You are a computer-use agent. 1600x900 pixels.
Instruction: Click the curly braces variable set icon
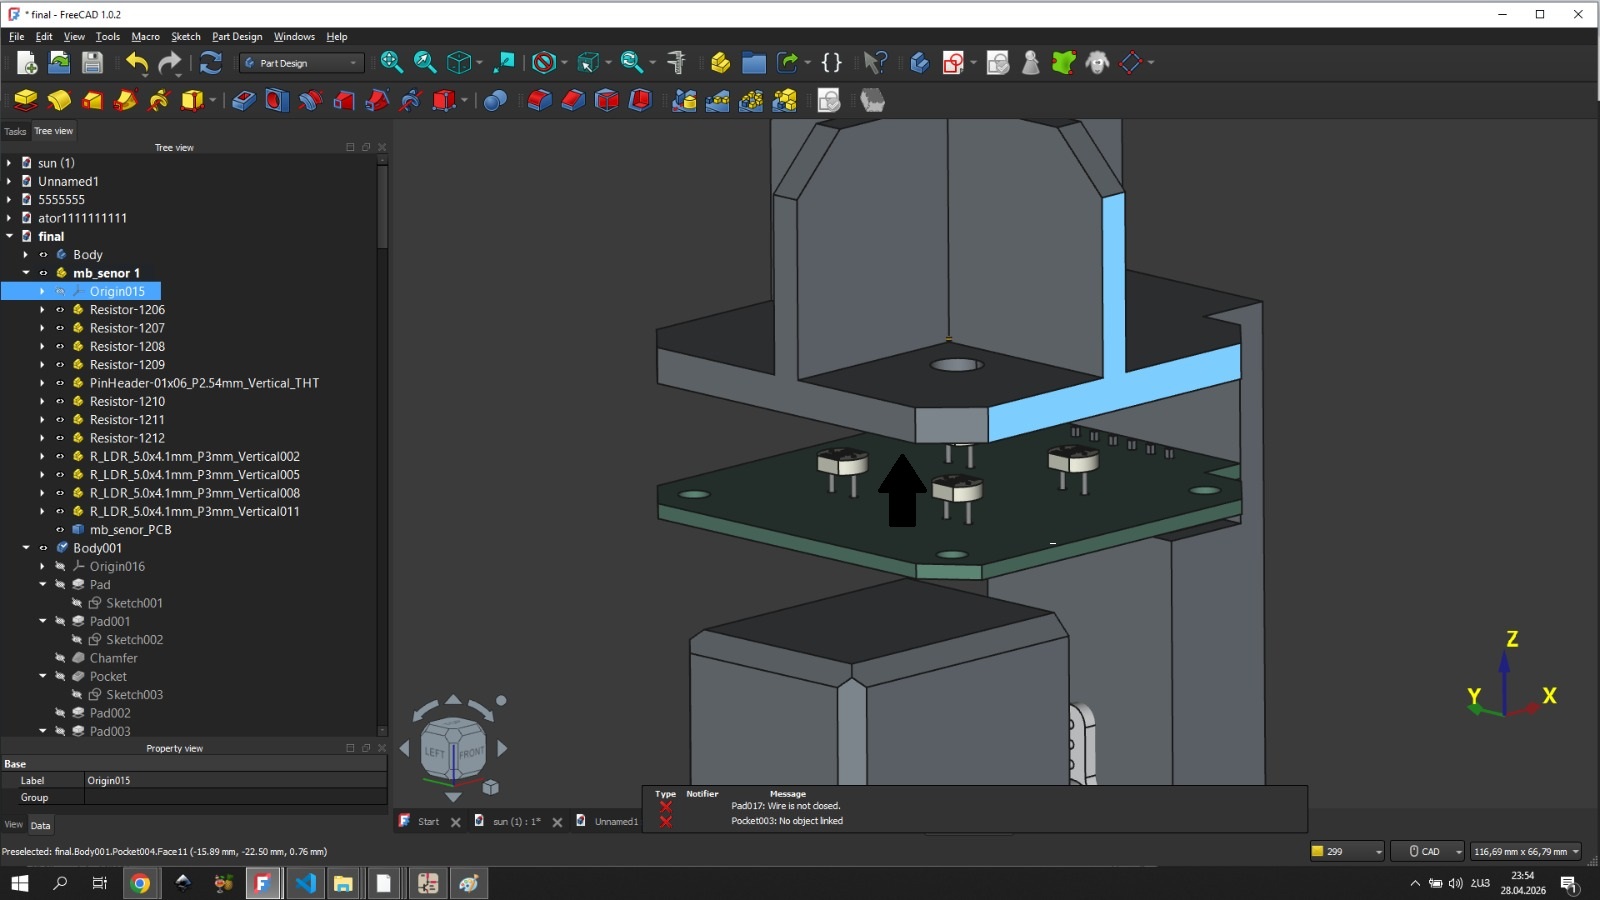tap(831, 63)
